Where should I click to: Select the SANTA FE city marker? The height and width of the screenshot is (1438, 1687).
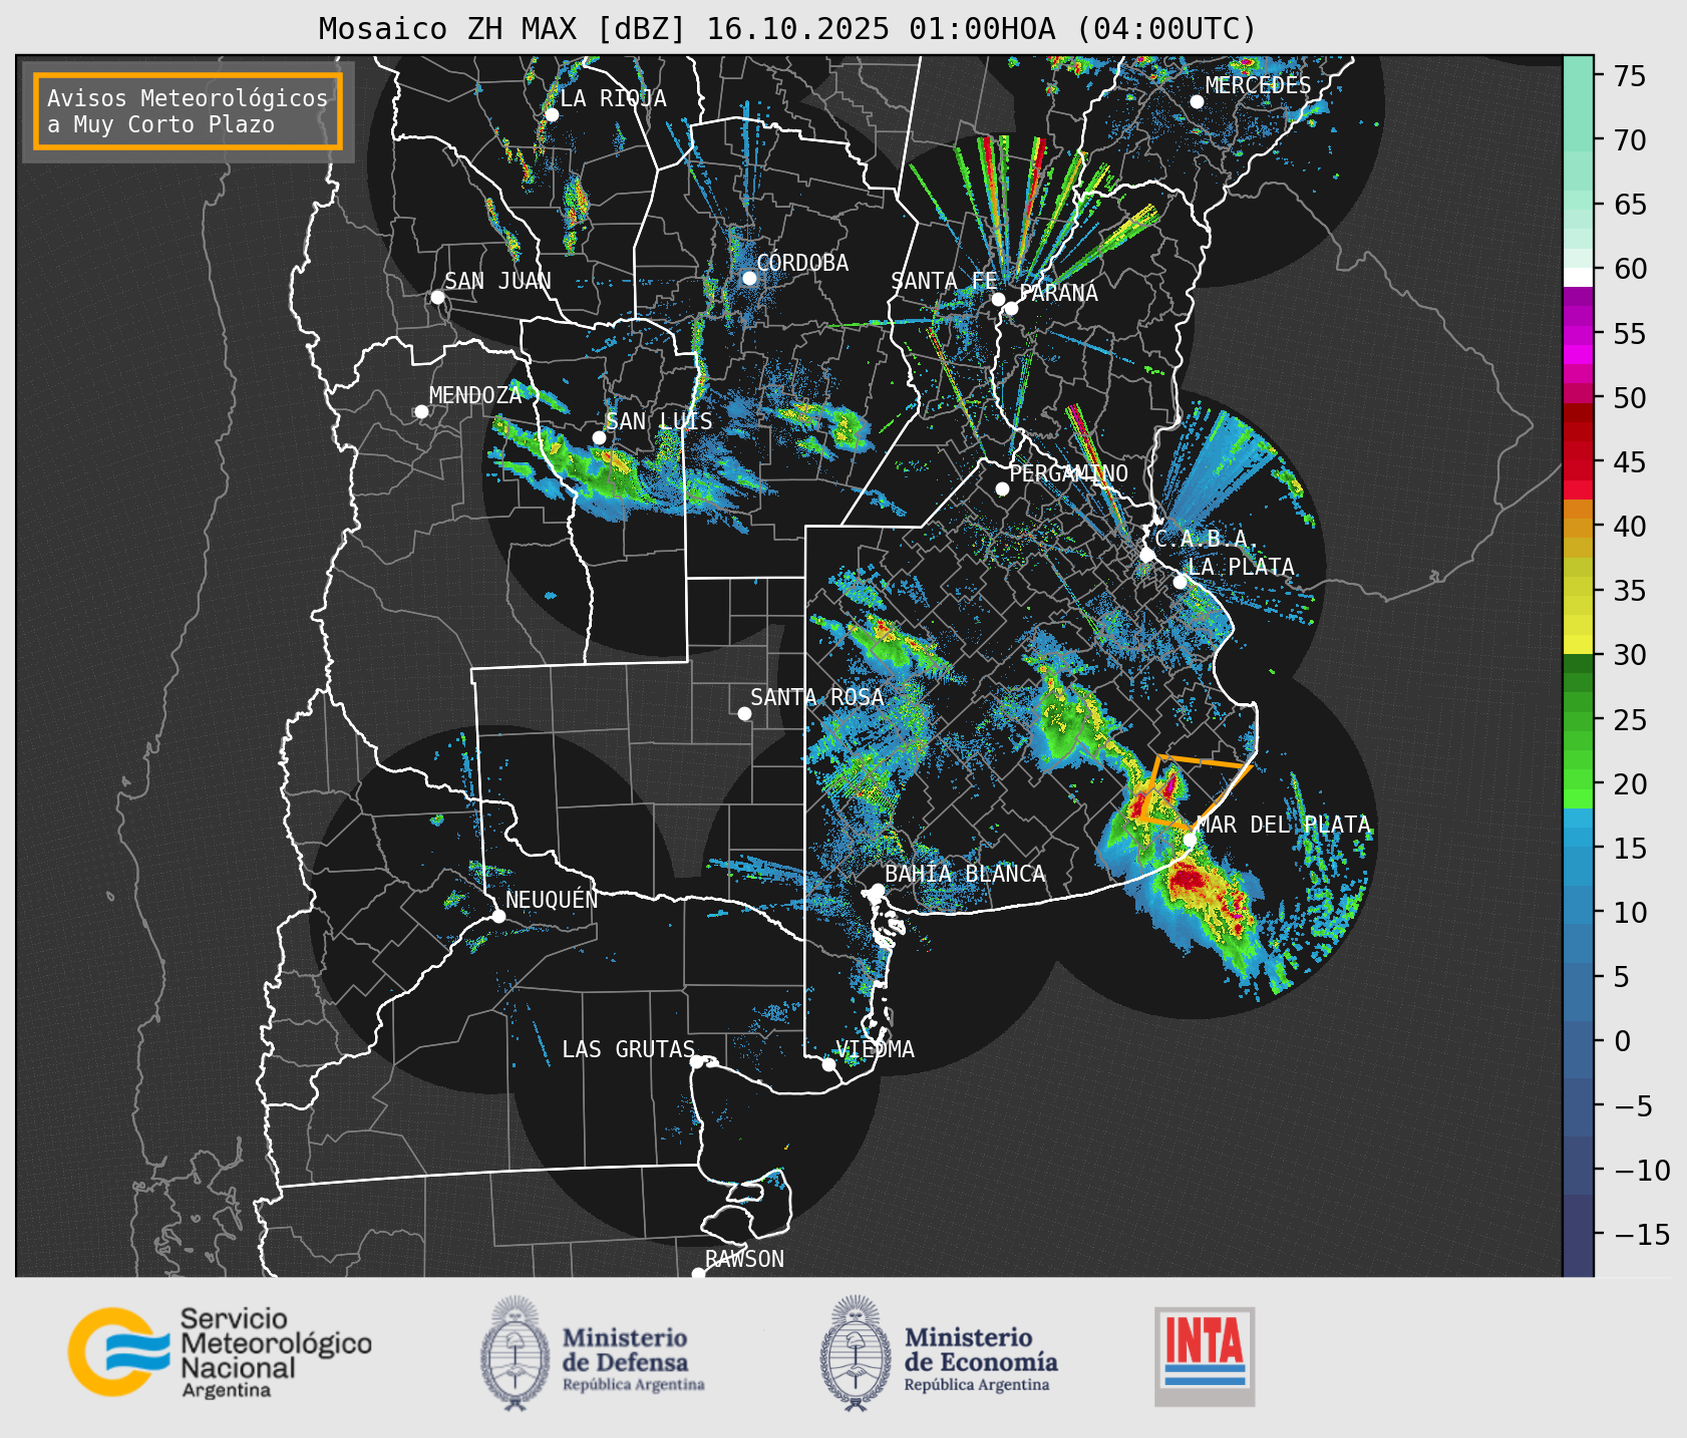click(x=998, y=299)
